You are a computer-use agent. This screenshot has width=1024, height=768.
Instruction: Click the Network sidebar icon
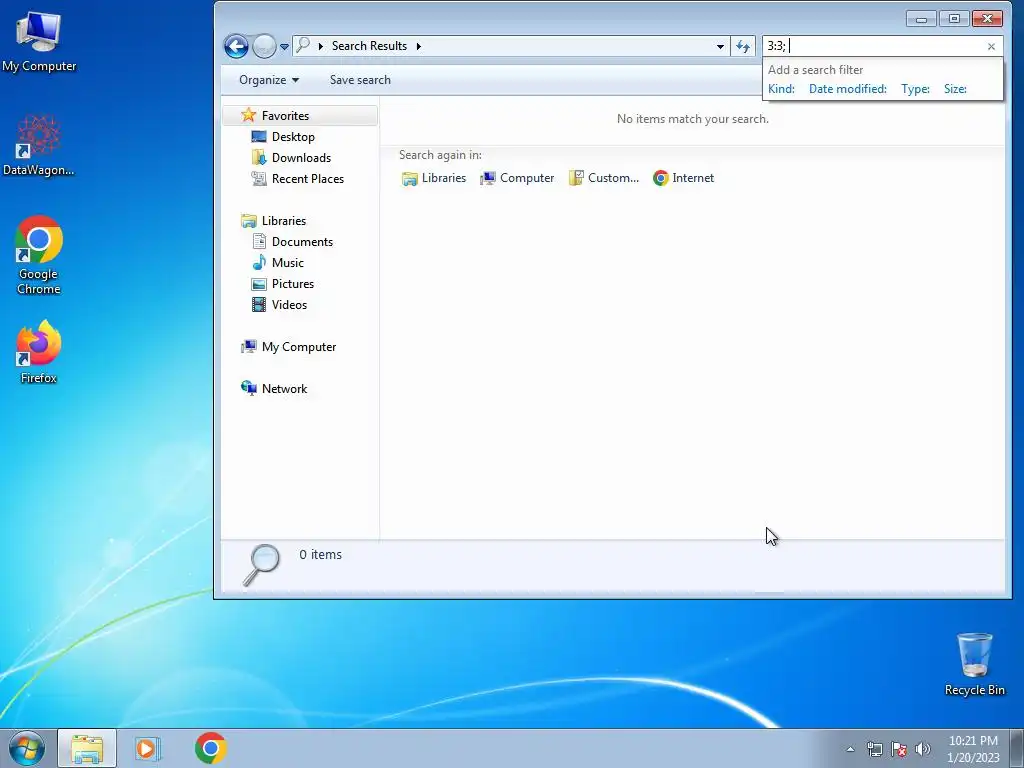248,389
